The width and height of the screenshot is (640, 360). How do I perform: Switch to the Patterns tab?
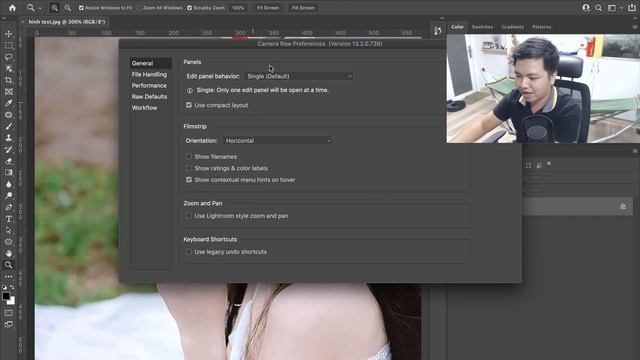pos(542,27)
